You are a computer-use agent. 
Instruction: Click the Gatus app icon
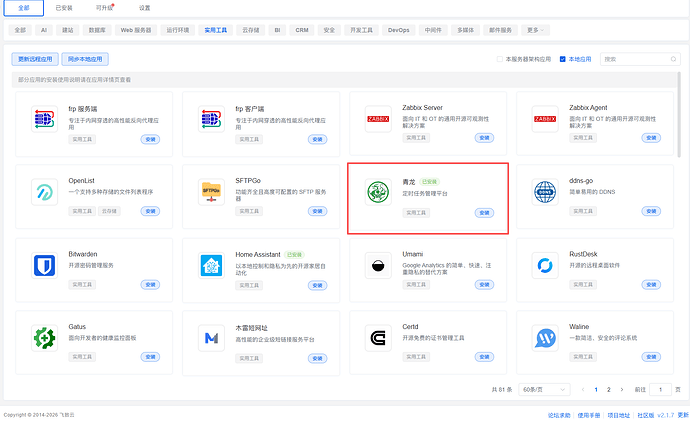43,338
